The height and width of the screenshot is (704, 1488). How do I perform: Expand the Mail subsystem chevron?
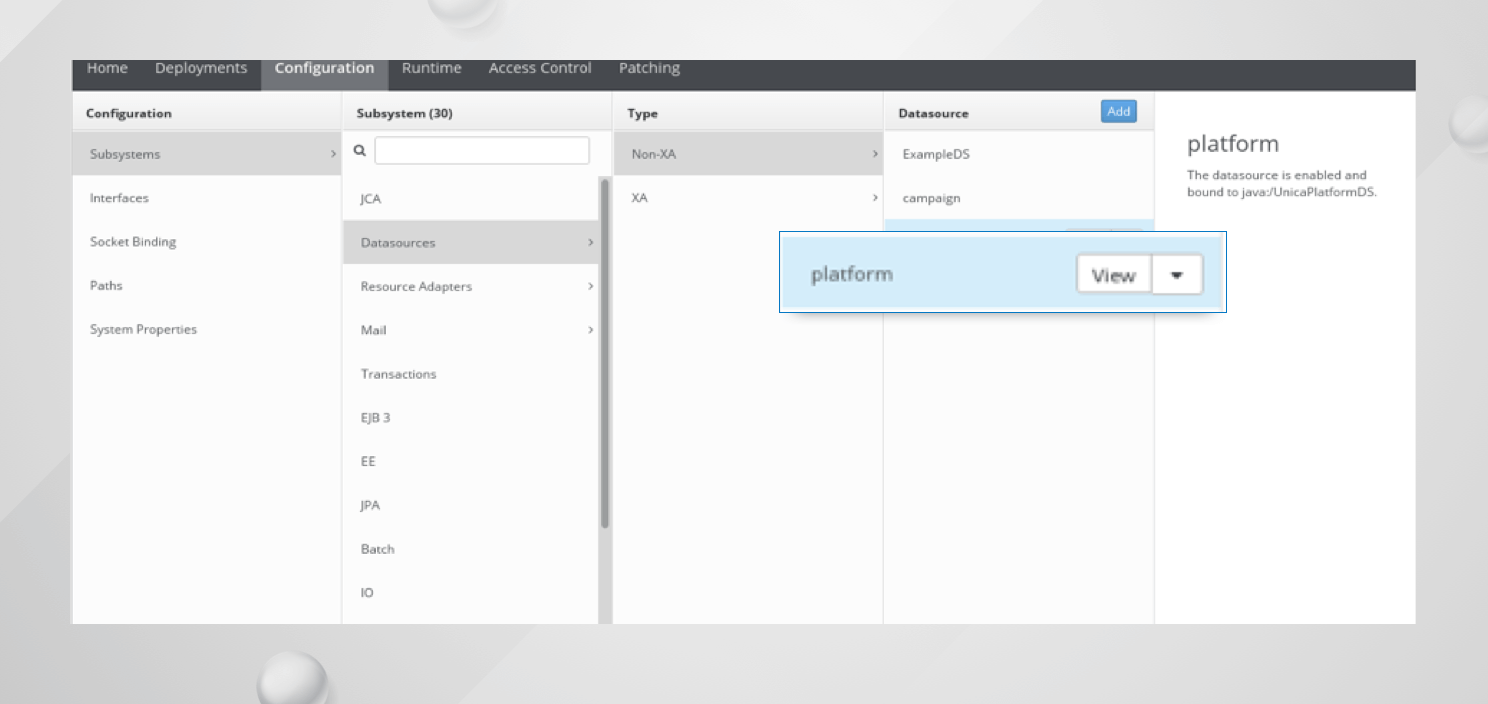tap(590, 330)
